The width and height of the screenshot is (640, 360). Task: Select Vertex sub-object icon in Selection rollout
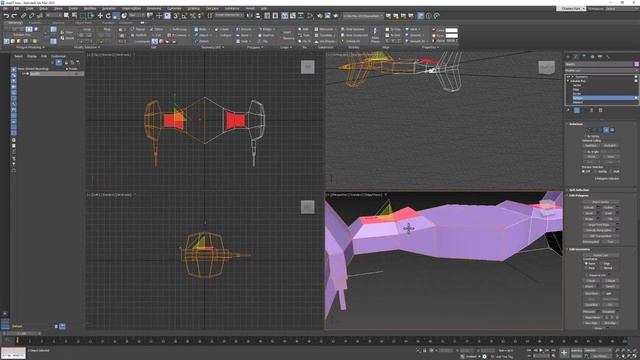click(588, 130)
